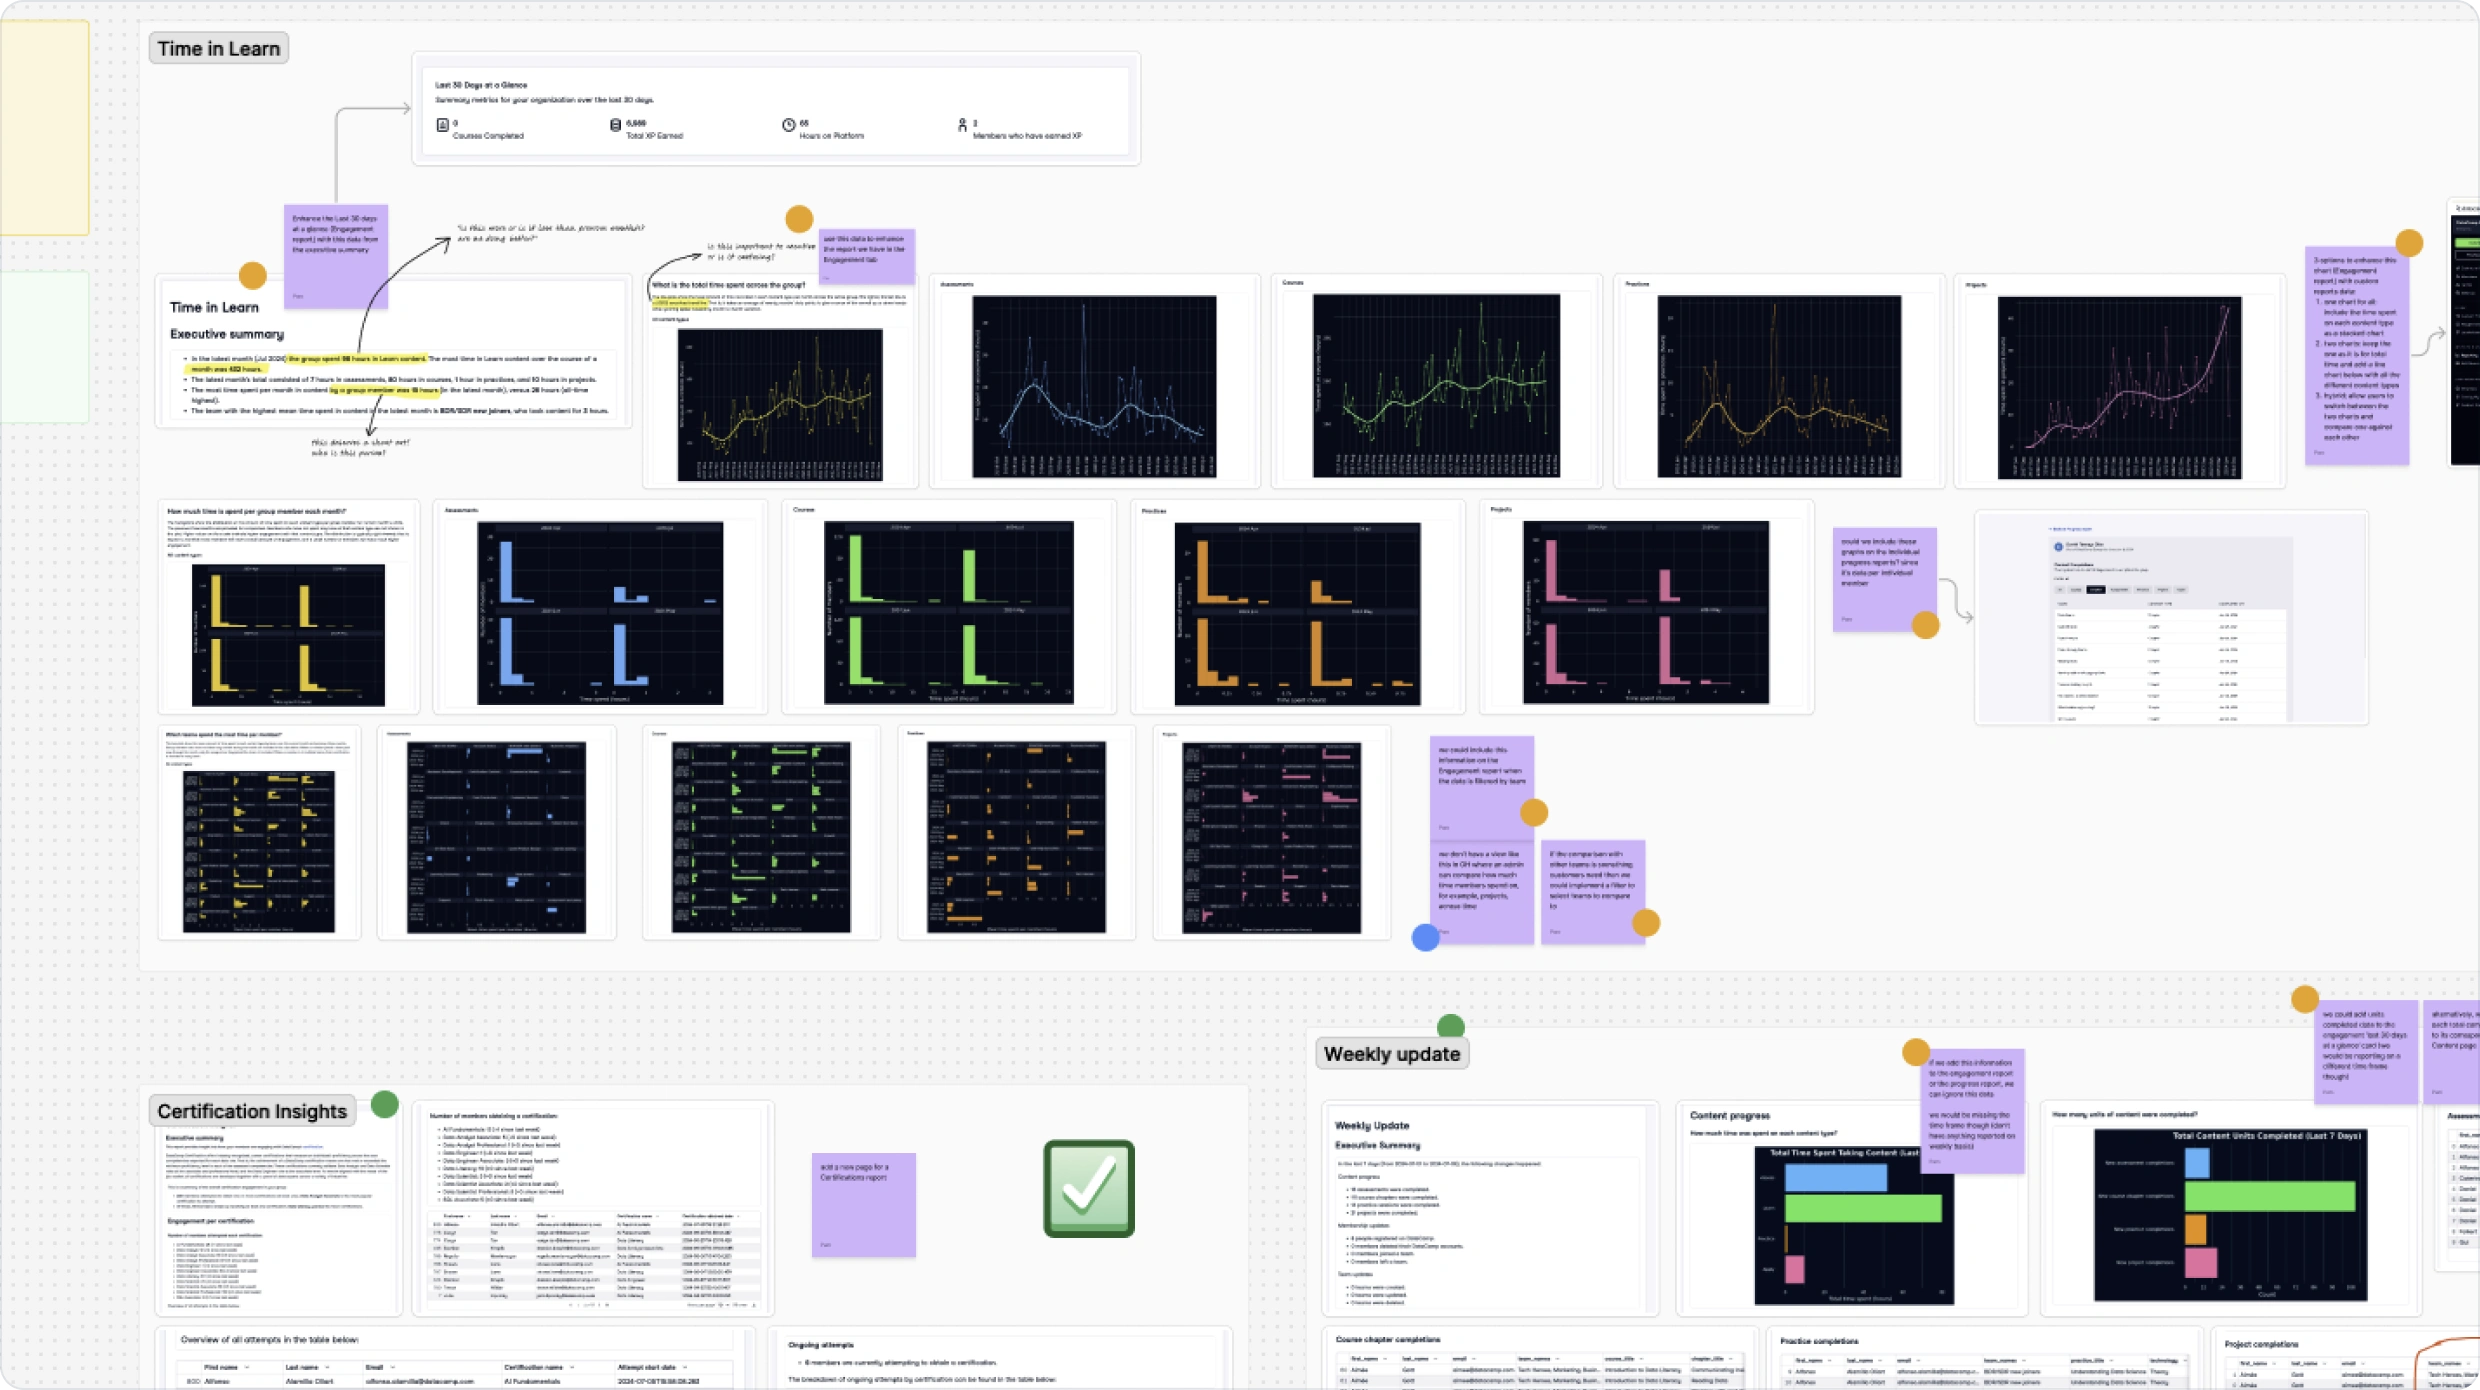2480x1390 pixels.
Task: Click the green dot above Weekly update
Action: click(x=1450, y=1026)
